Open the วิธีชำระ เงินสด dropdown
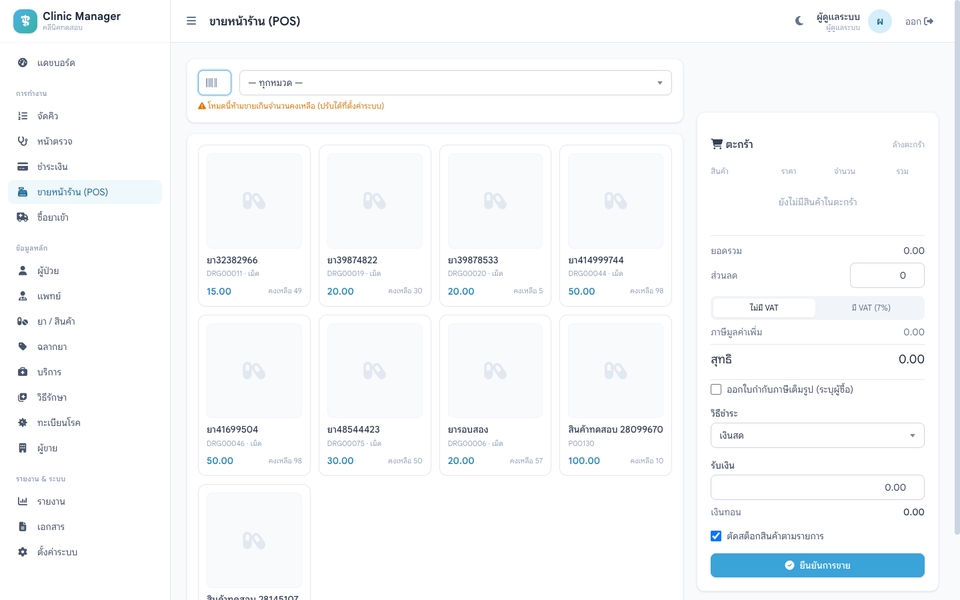Image resolution: width=960 pixels, height=600 pixels. pos(817,435)
